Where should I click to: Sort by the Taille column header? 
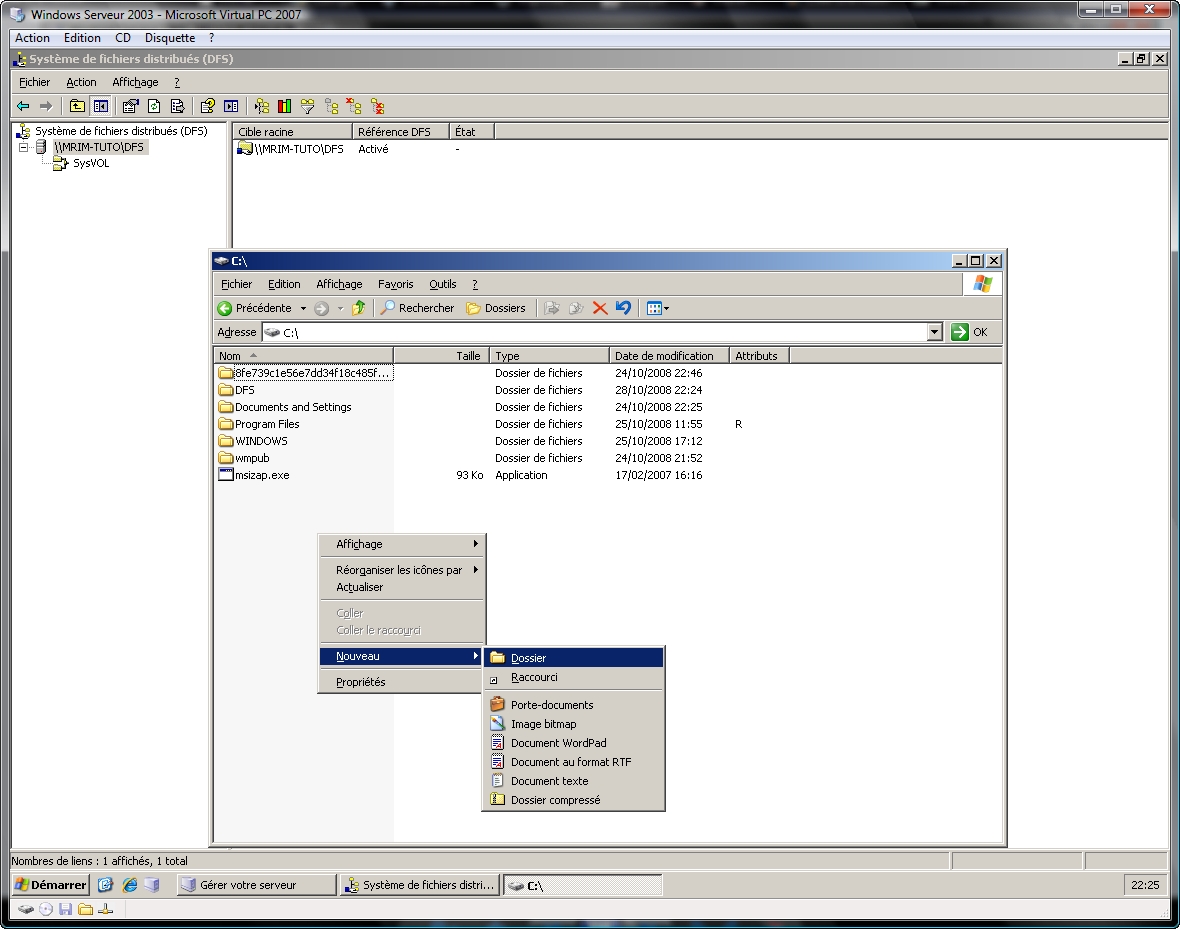click(442, 356)
